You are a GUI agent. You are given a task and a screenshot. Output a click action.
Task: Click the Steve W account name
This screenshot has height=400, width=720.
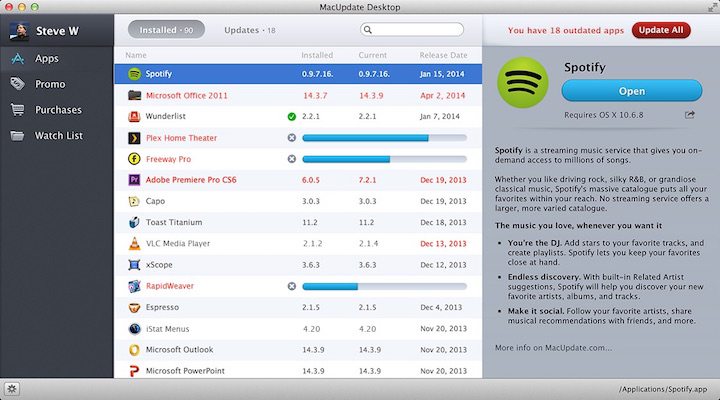(57, 31)
